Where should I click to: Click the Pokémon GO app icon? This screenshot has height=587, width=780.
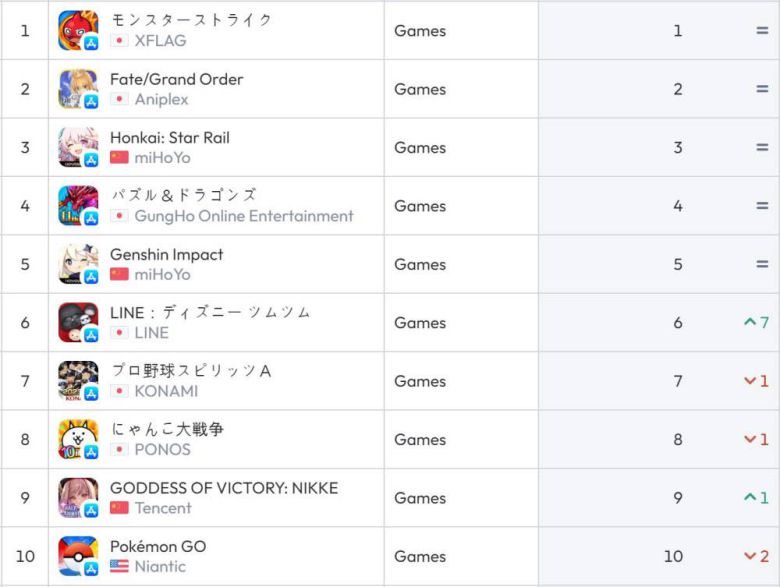78,556
